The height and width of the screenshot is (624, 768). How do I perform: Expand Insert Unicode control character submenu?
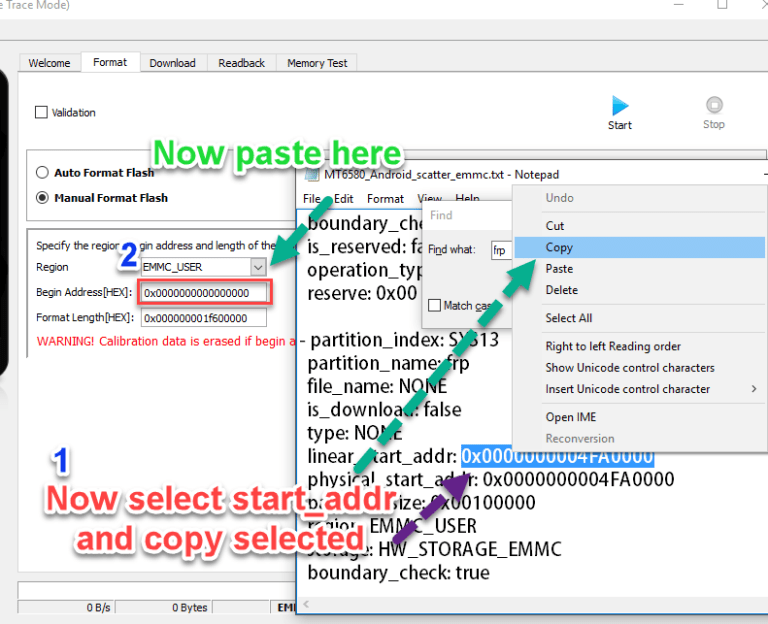[x=754, y=389]
